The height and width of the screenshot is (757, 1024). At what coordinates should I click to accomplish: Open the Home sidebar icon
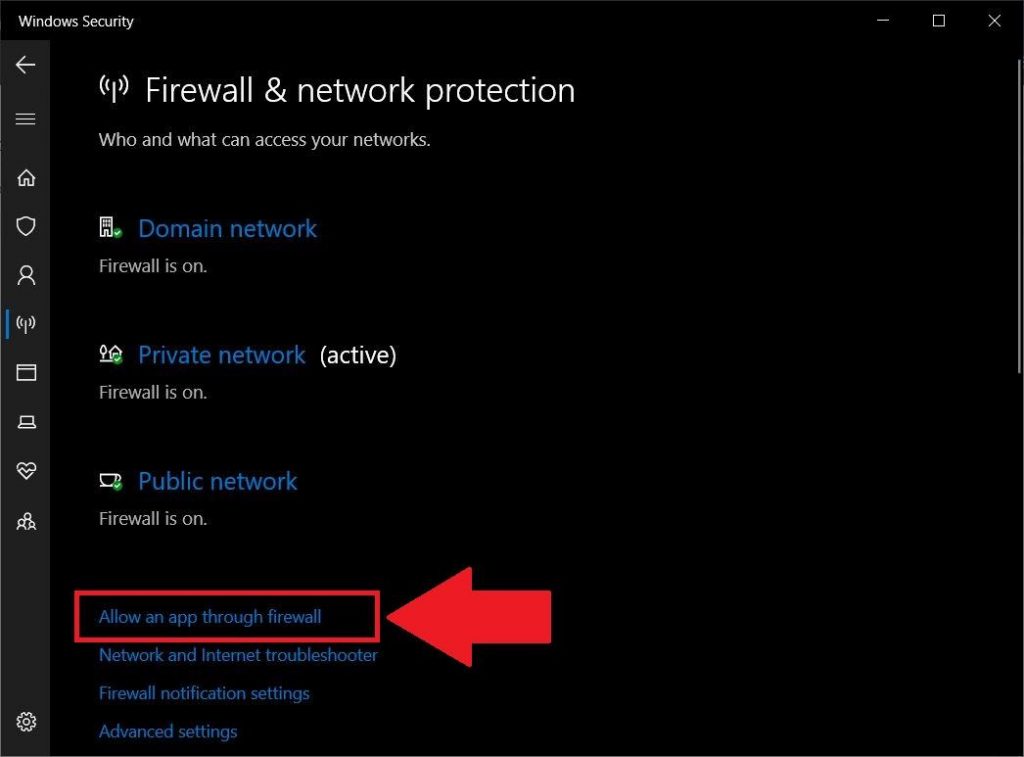(x=26, y=178)
